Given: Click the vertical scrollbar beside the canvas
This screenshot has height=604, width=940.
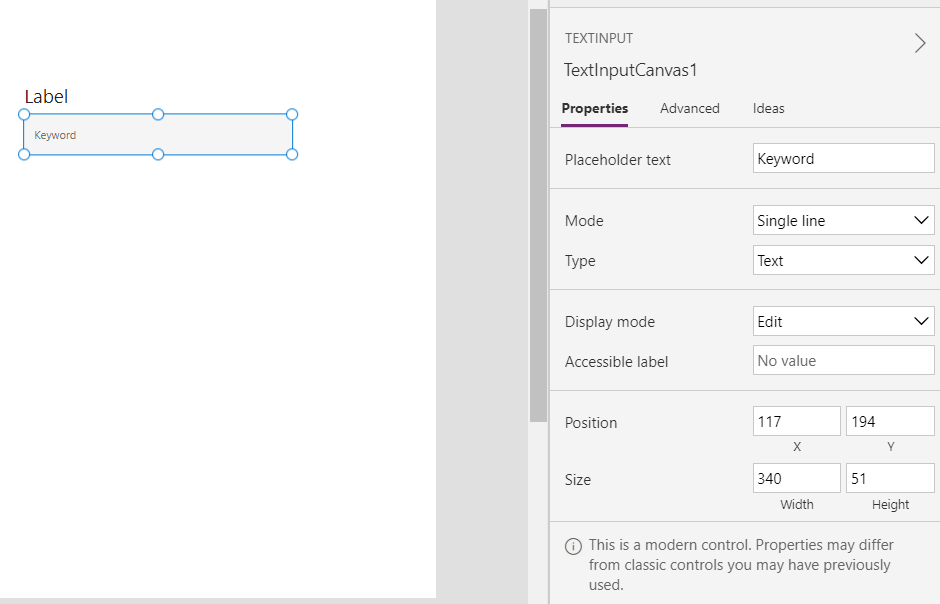Looking at the screenshot, I should pyautogui.click(x=538, y=216).
